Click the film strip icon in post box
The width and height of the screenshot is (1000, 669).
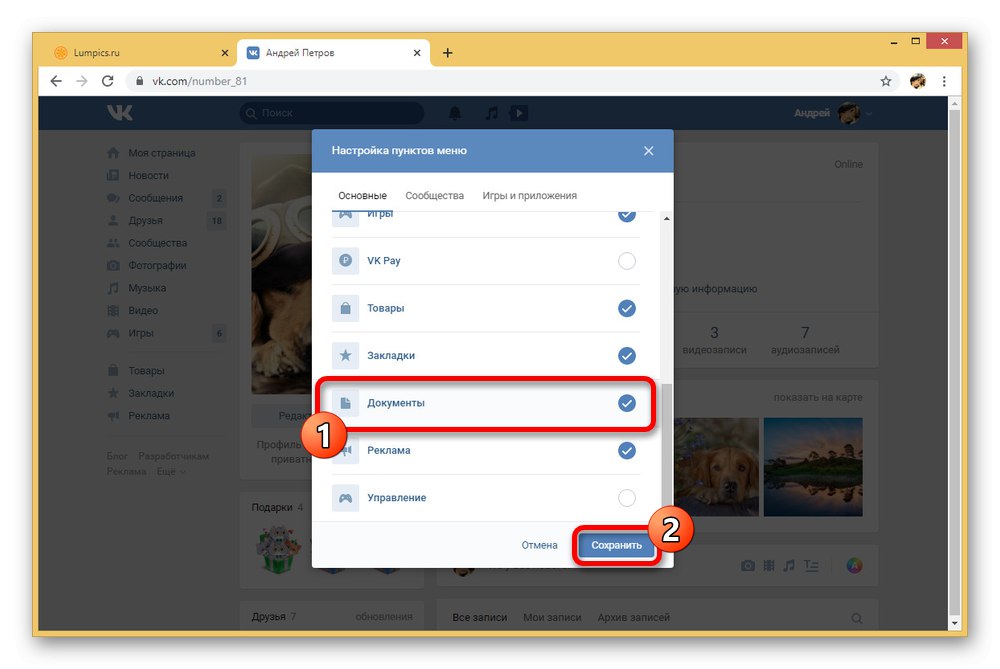769,566
